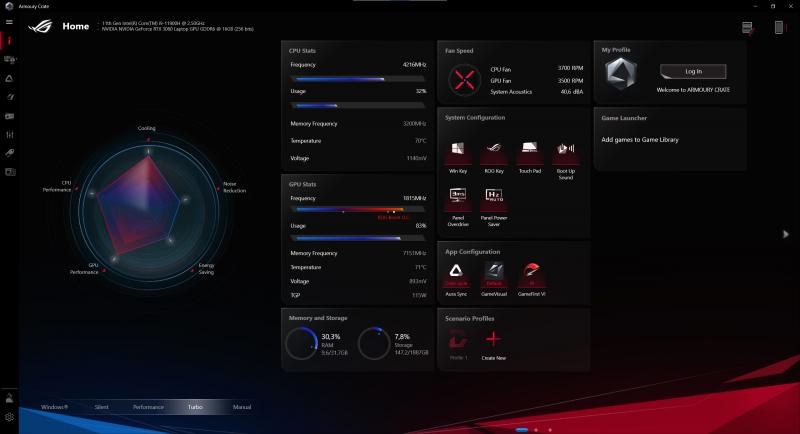Show next page with the right arrow

786,234
